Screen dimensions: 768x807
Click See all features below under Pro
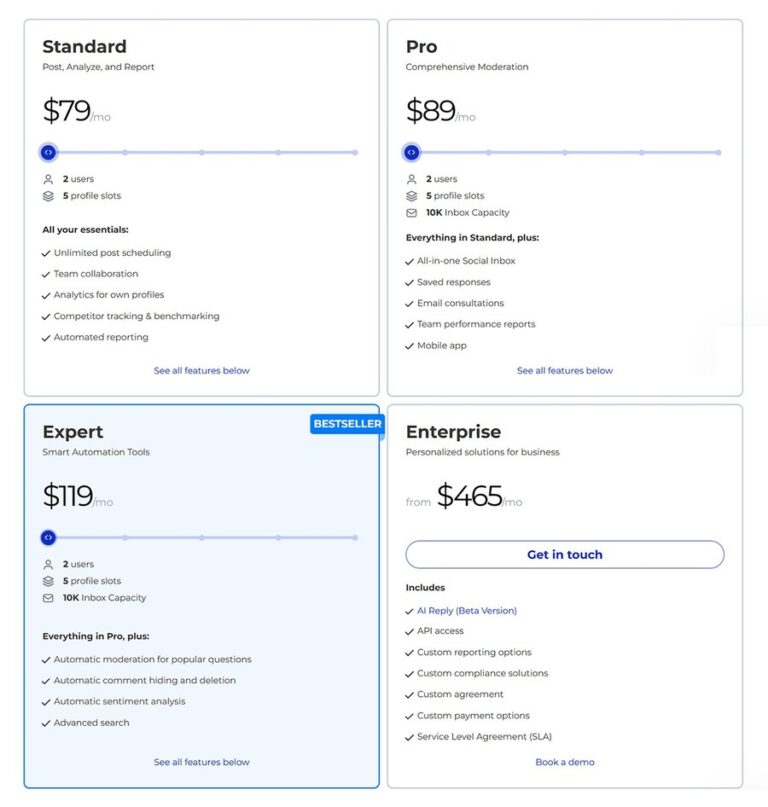pyautogui.click(x=565, y=370)
